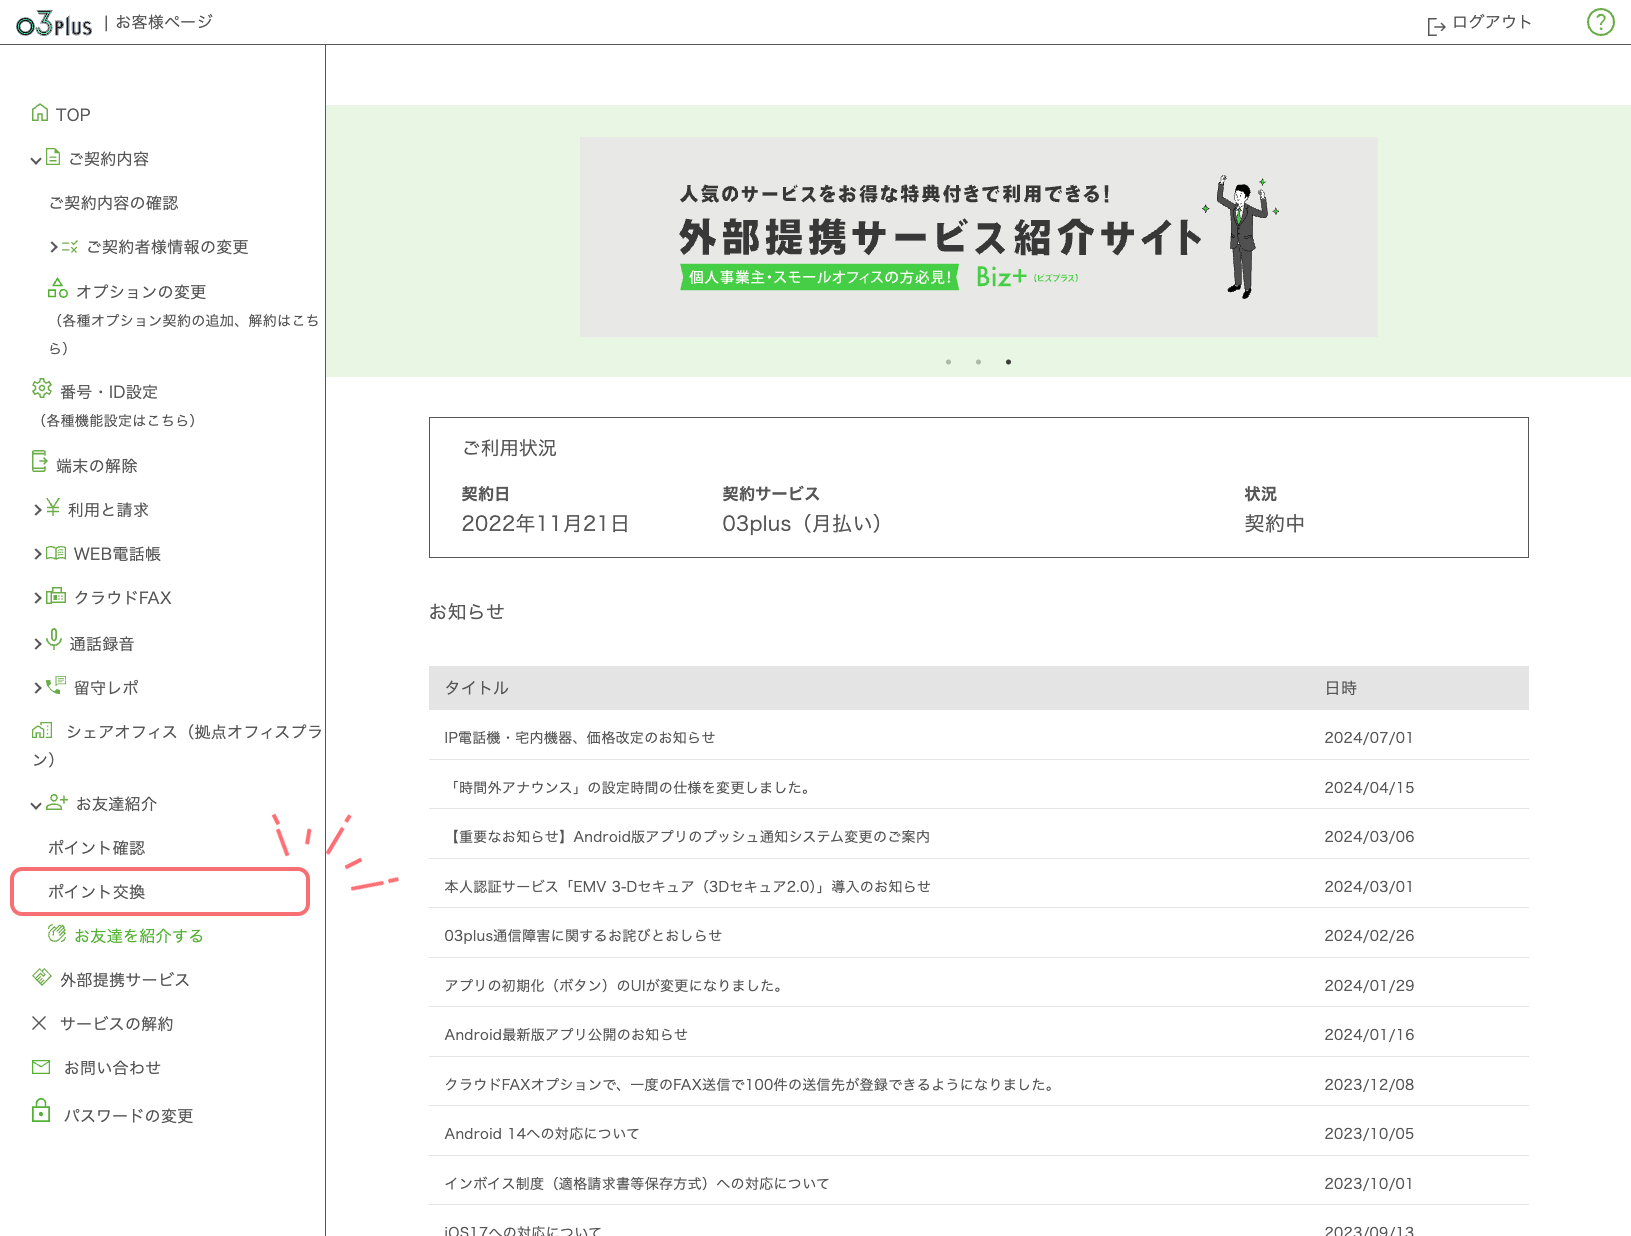Select the first carousel indicator dot

point(948,362)
